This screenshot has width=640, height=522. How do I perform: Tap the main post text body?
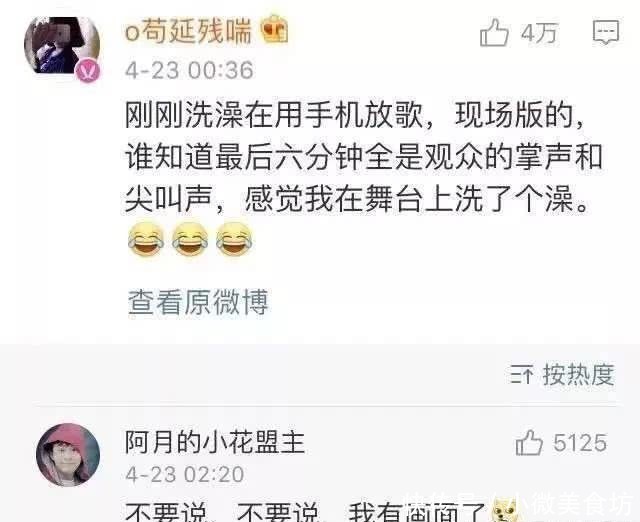364,159
